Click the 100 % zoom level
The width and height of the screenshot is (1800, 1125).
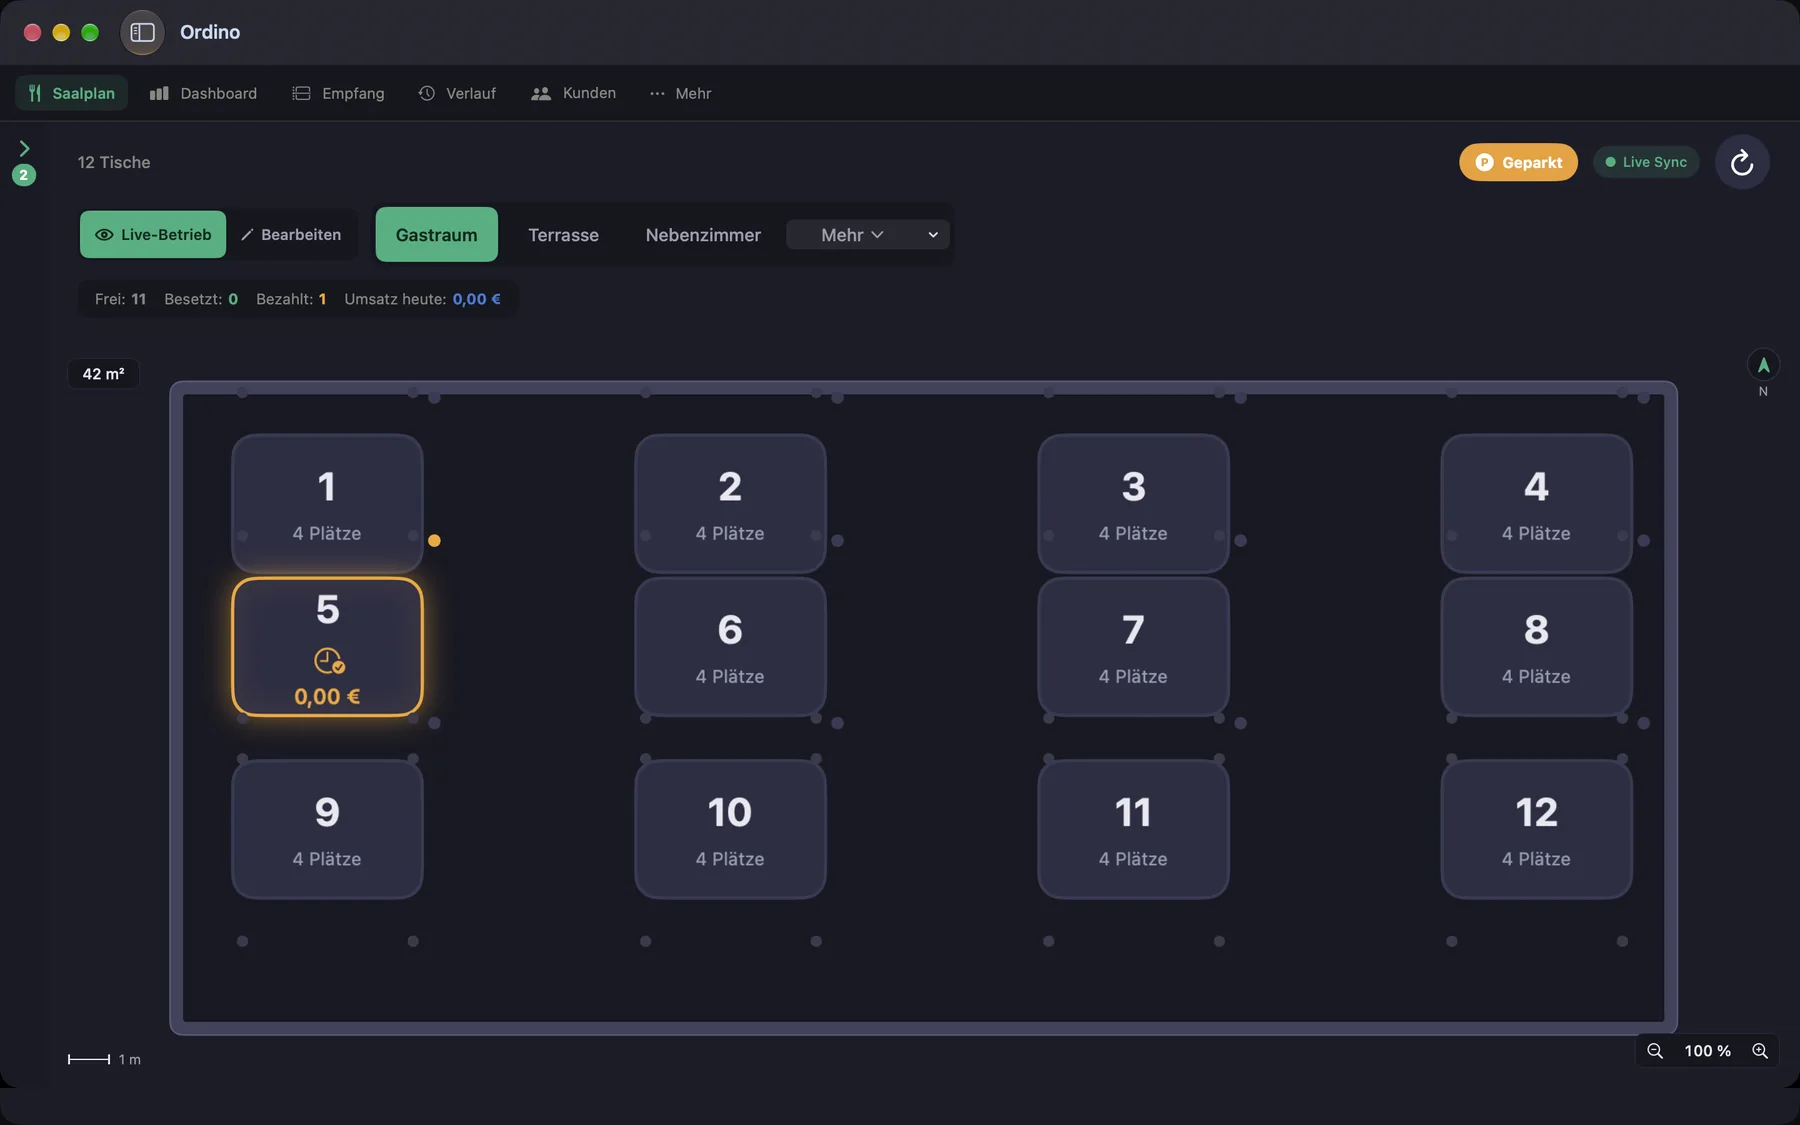pyautogui.click(x=1707, y=1051)
